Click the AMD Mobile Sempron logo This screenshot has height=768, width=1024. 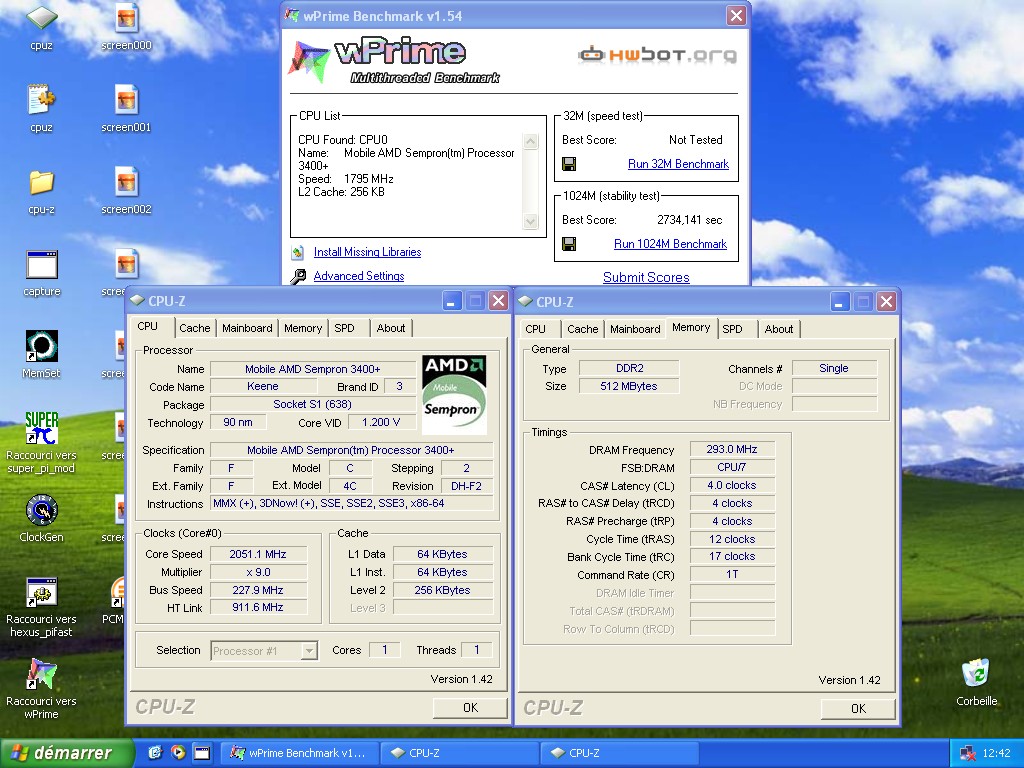pyautogui.click(x=454, y=394)
